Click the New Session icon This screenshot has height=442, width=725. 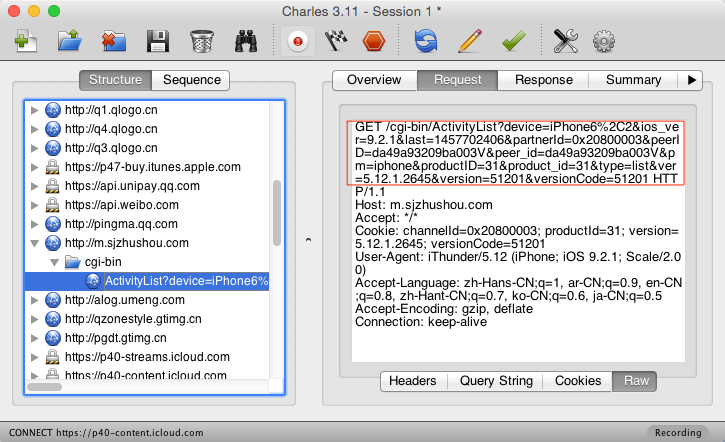[25, 41]
